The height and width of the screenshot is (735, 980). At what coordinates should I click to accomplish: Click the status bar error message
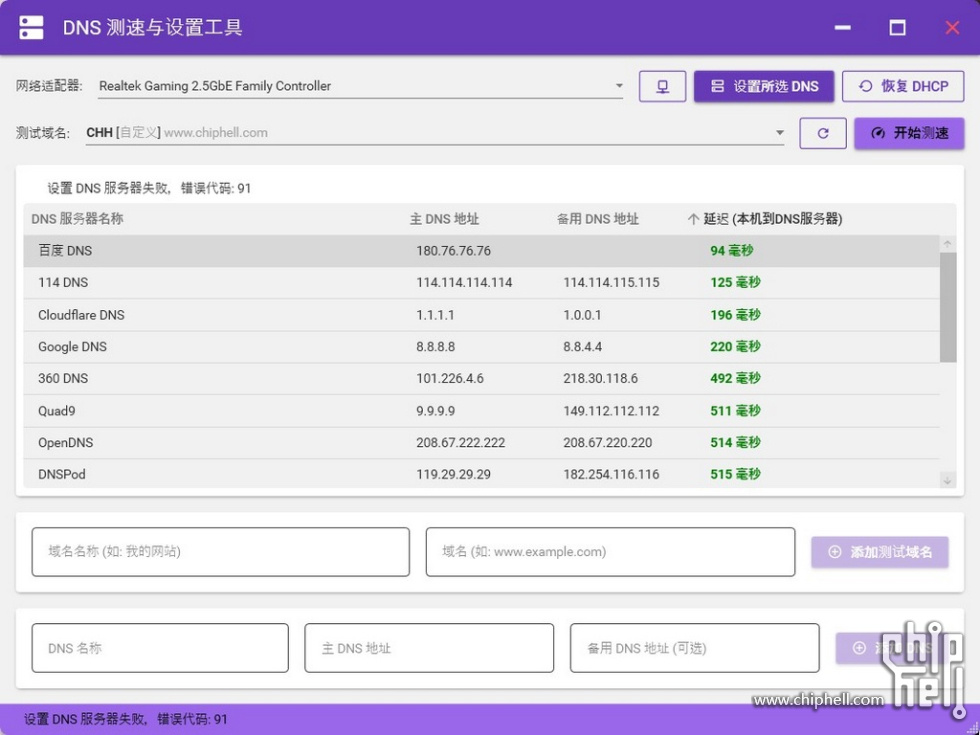coord(126,719)
